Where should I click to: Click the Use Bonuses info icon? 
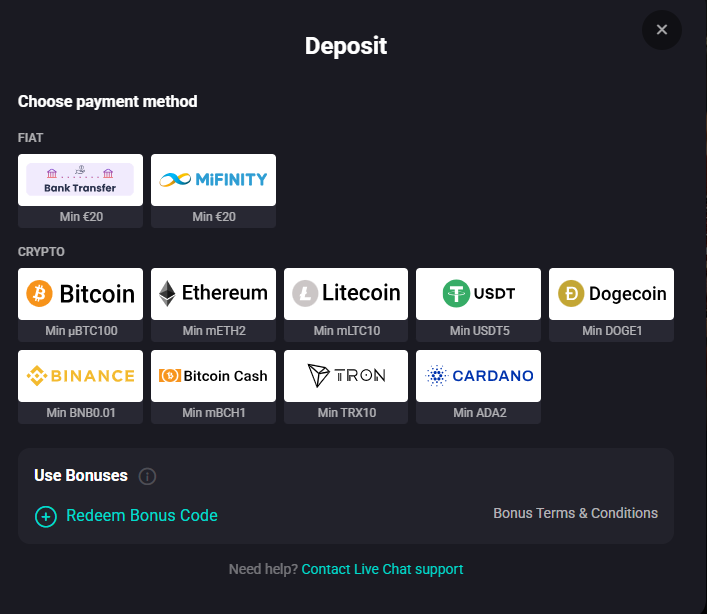click(x=147, y=476)
